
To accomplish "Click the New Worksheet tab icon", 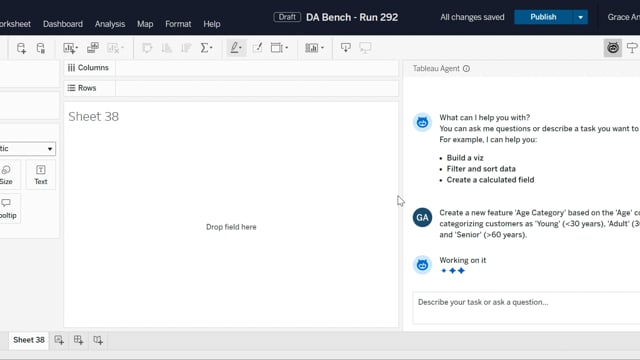I will [59, 340].
